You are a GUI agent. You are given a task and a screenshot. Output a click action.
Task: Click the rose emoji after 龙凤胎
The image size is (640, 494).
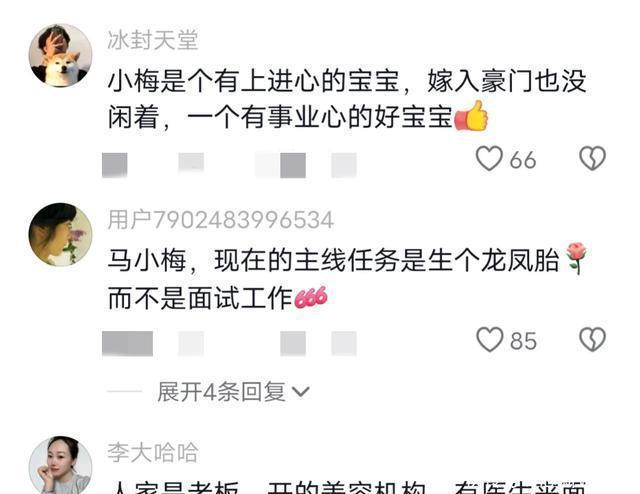pyautogui.click(x=576, y=258)
